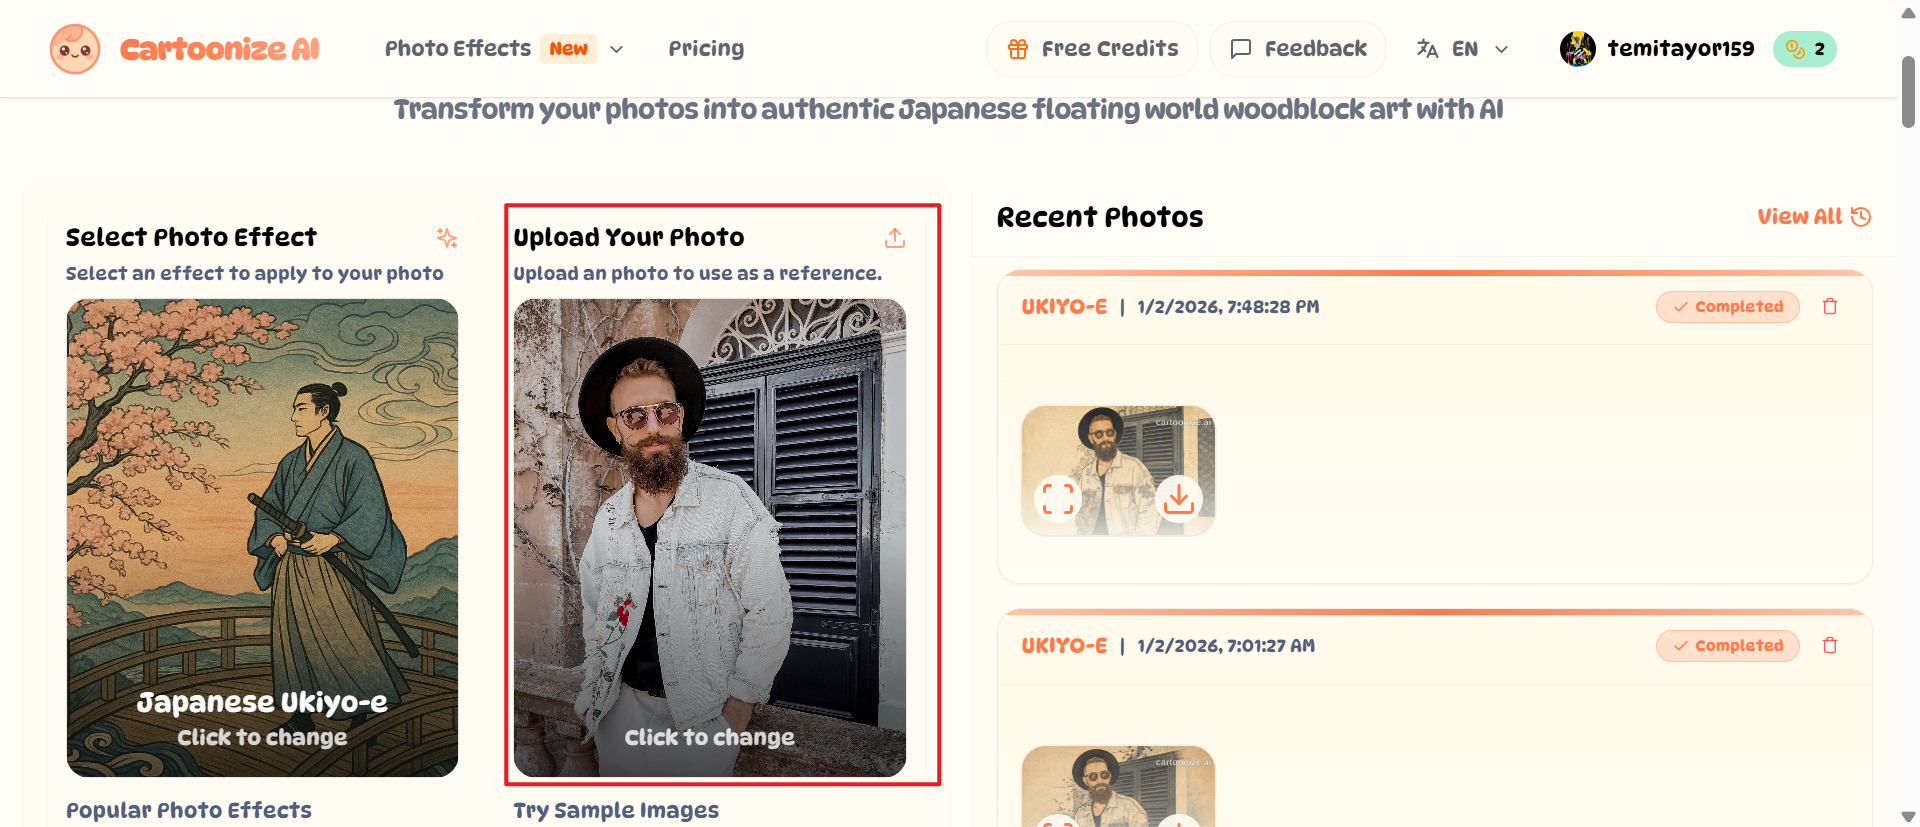Click the Completed status badge on first entry
Image resolution: width=1920 pixels, height=827 pixels.
point(1727,307)
